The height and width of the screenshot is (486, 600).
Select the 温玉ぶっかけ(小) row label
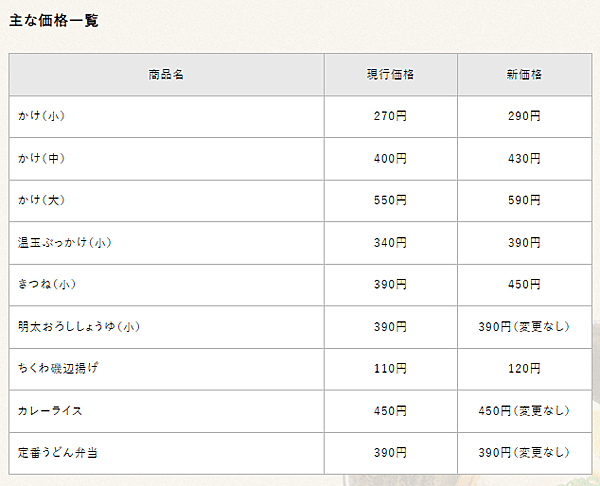coord(166,243)
